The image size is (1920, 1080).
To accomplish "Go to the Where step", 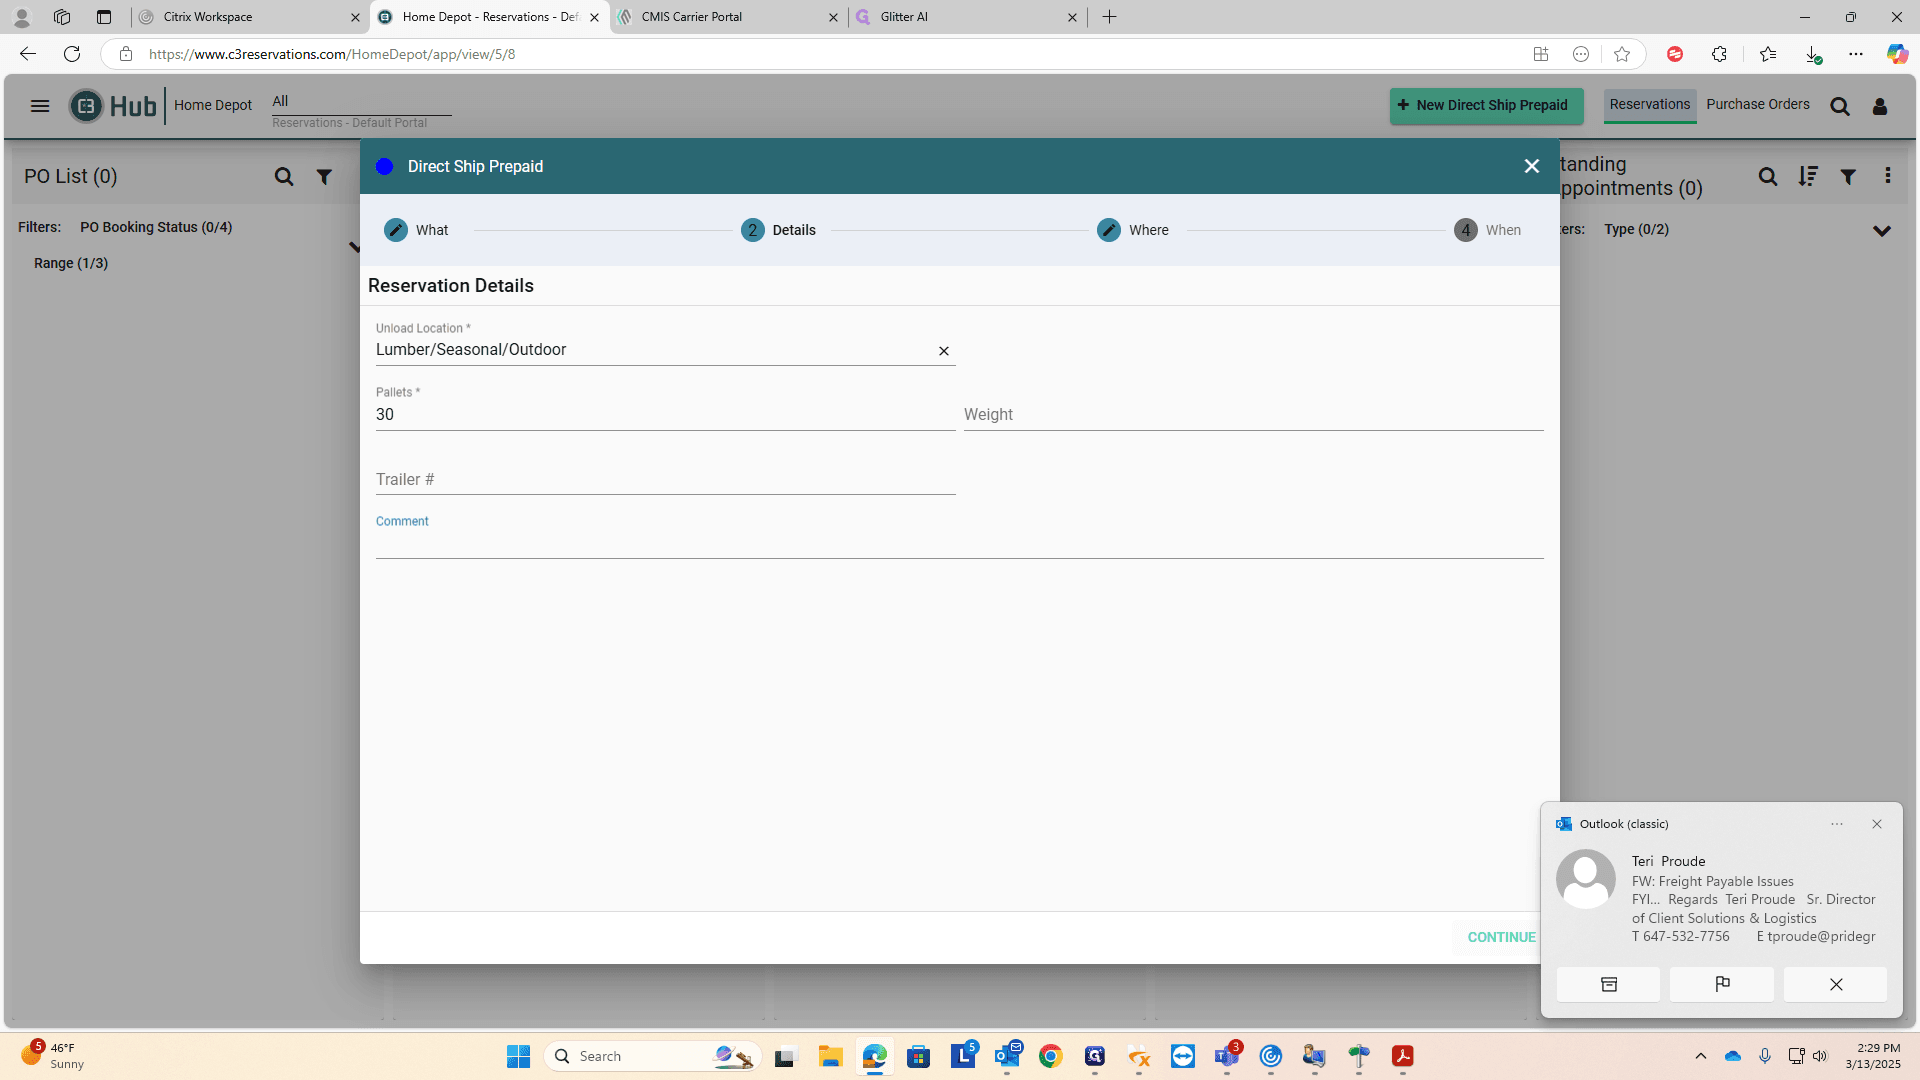I will (1132, 230).
